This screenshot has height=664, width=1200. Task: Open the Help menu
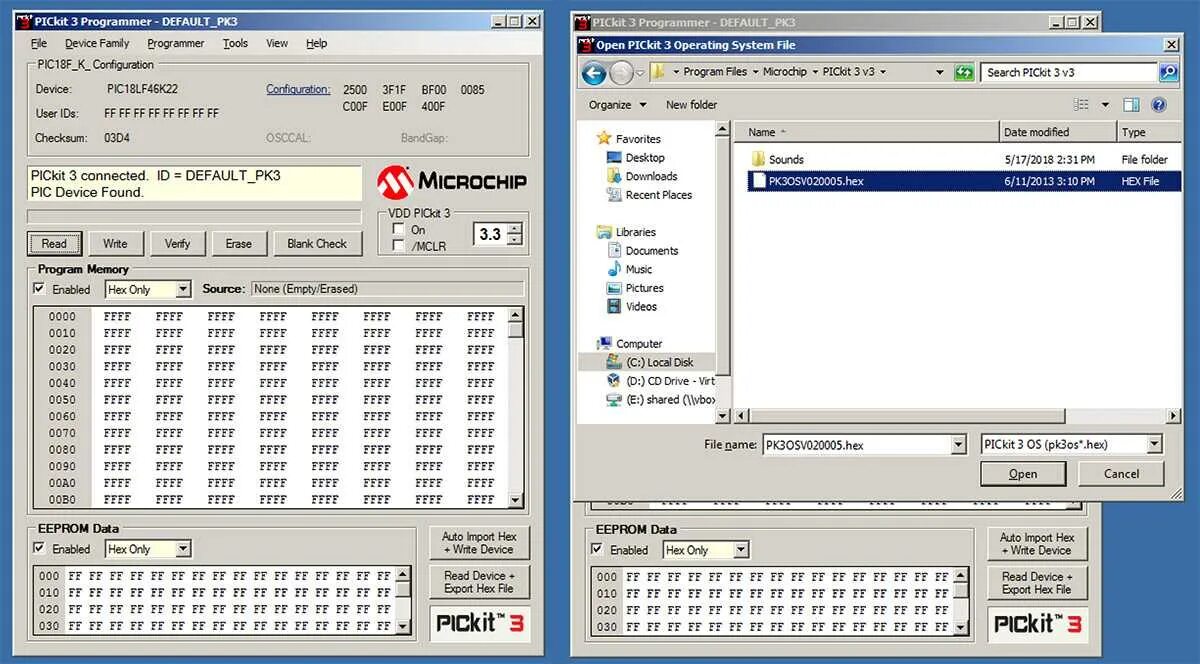tap(317, 43)
